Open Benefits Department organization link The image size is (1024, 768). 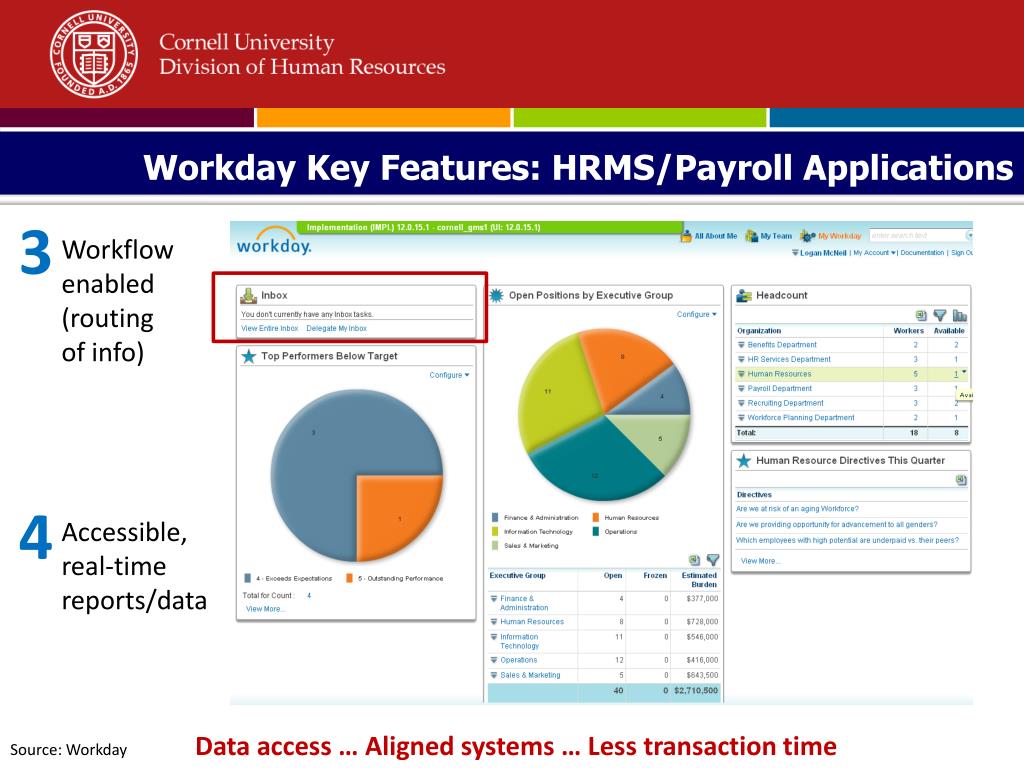tap(782, 345)
